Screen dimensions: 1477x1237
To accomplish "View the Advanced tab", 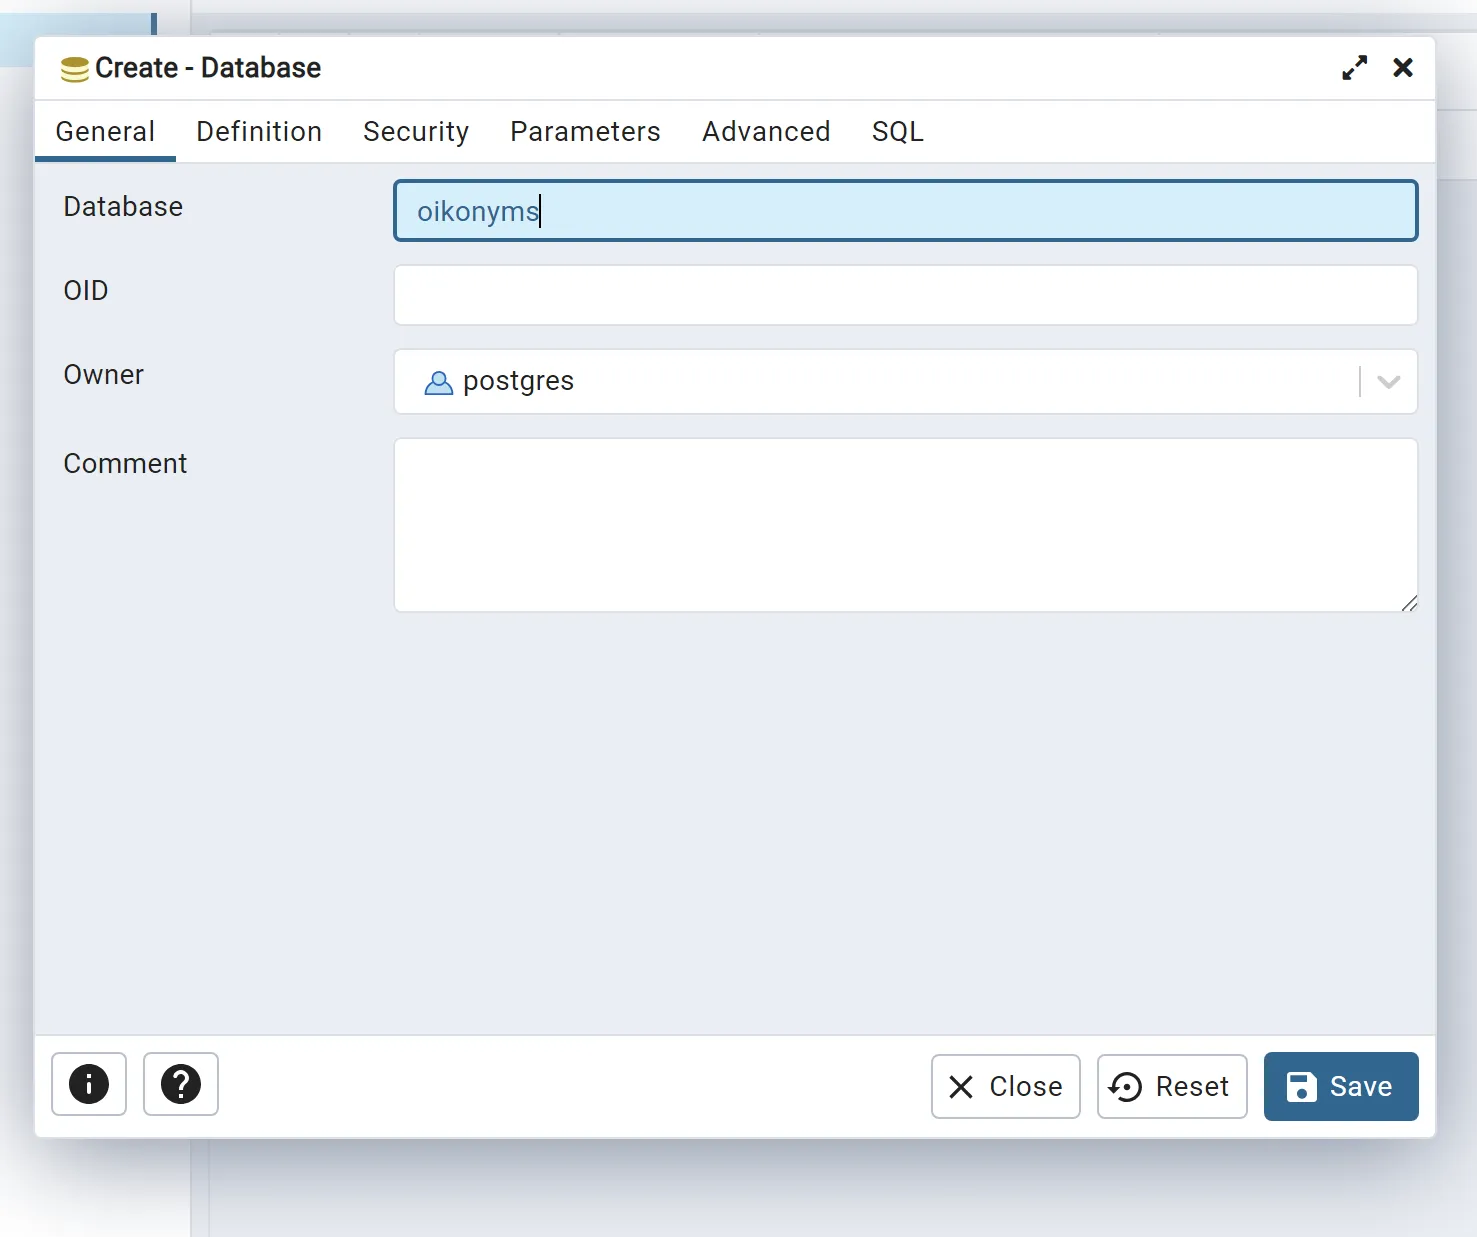I will pyautogui.click(x=766, y=132).
